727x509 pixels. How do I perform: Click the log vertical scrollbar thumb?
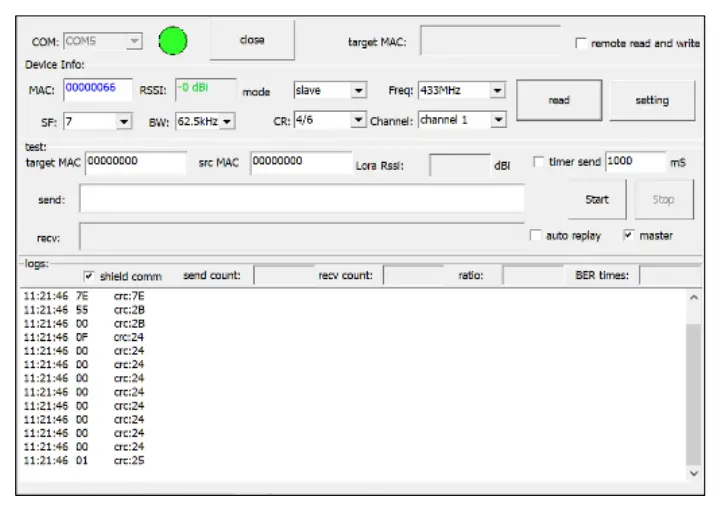[x=694, y=394]
